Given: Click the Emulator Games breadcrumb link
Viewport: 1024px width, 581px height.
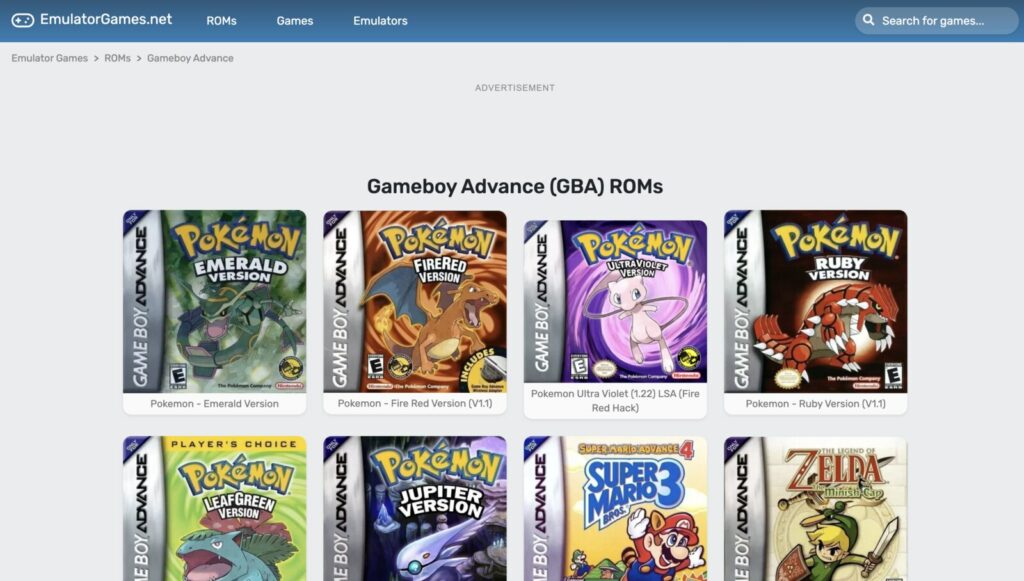Looking at the screenshot, I should (x=49, y=58).
